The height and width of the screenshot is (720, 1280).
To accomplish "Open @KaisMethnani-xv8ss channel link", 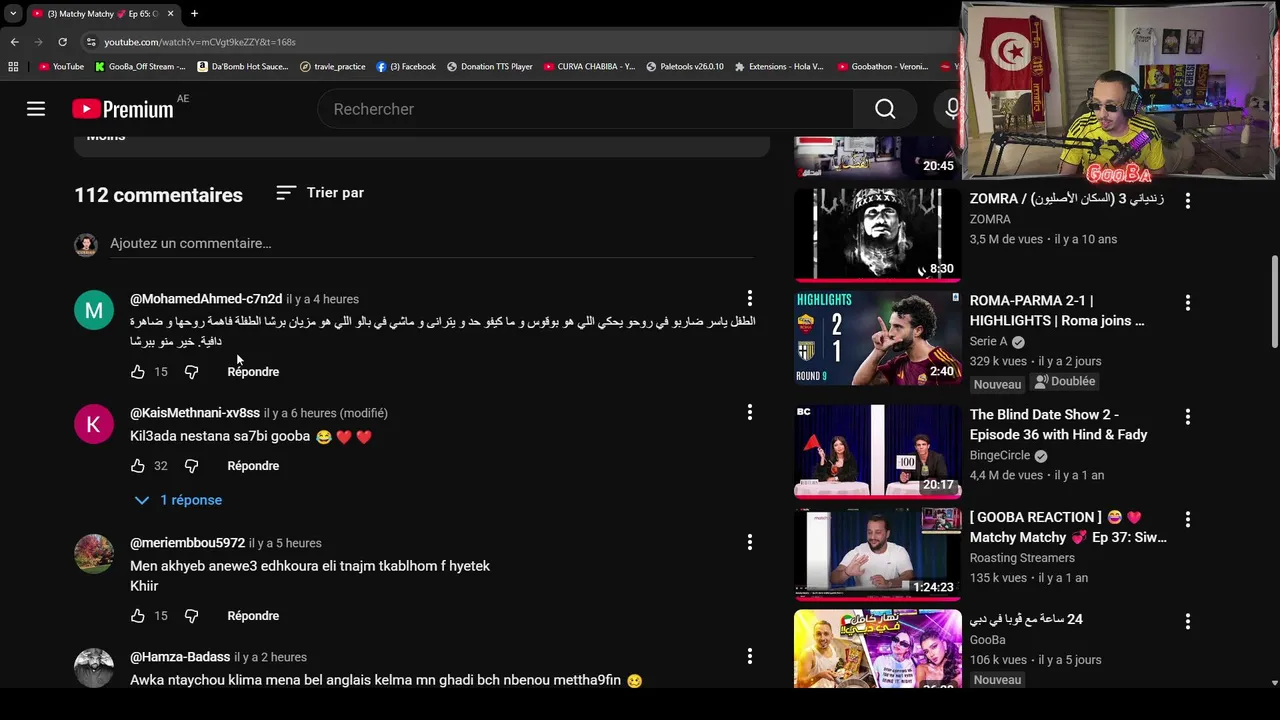I will coord(195,413).
